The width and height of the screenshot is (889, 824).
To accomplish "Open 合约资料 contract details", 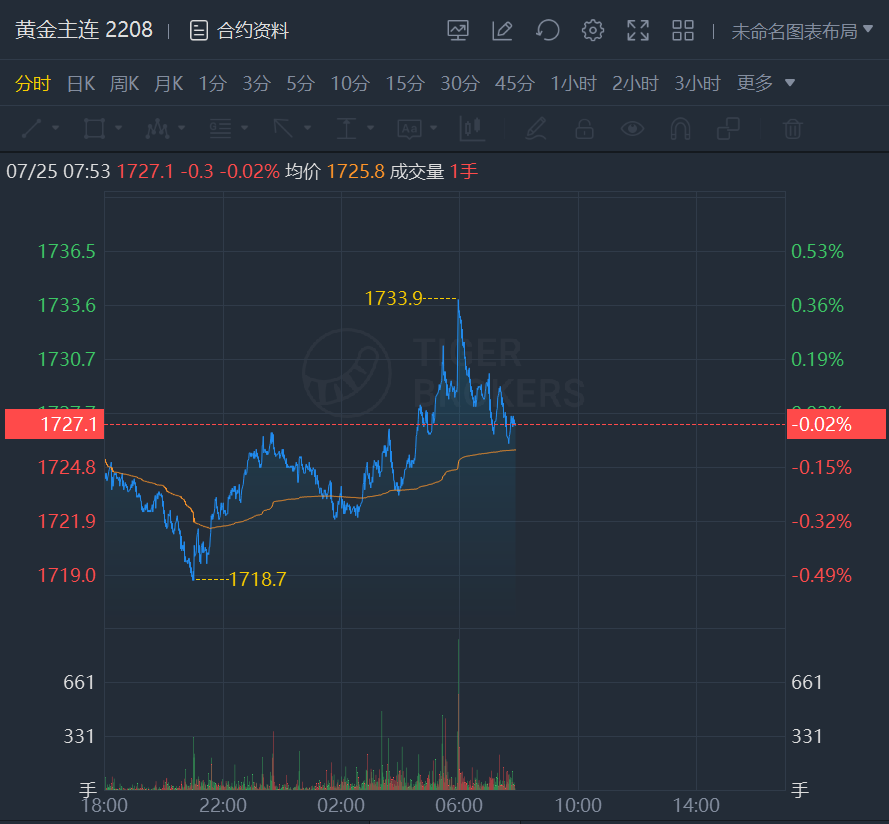I will tap(240, 31).
